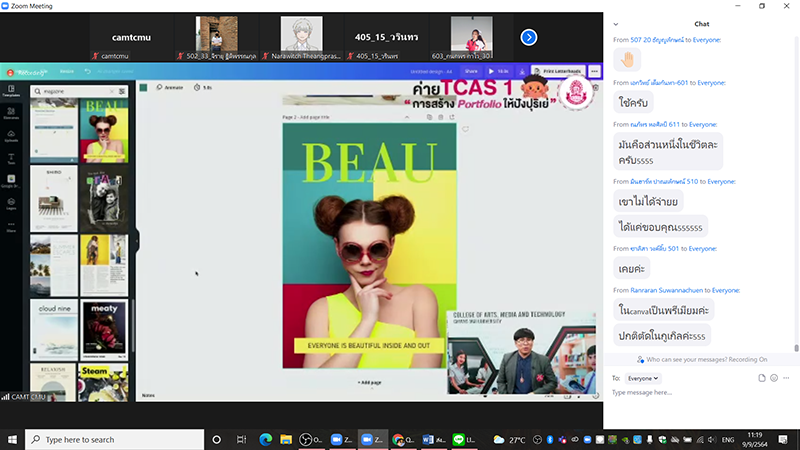The width and height of the screenshot is (800, 450).
Task: Click the Resize option in Canva header
Action: 67,71
